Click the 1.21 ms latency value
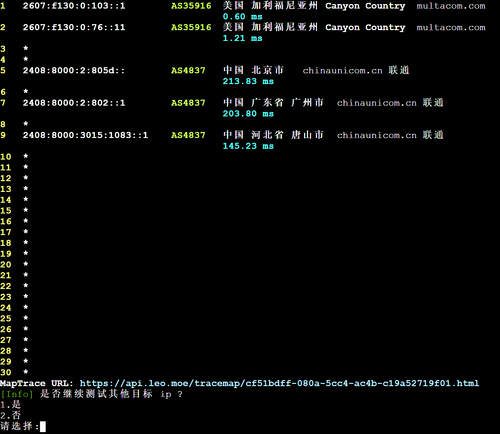 [242, 38]
